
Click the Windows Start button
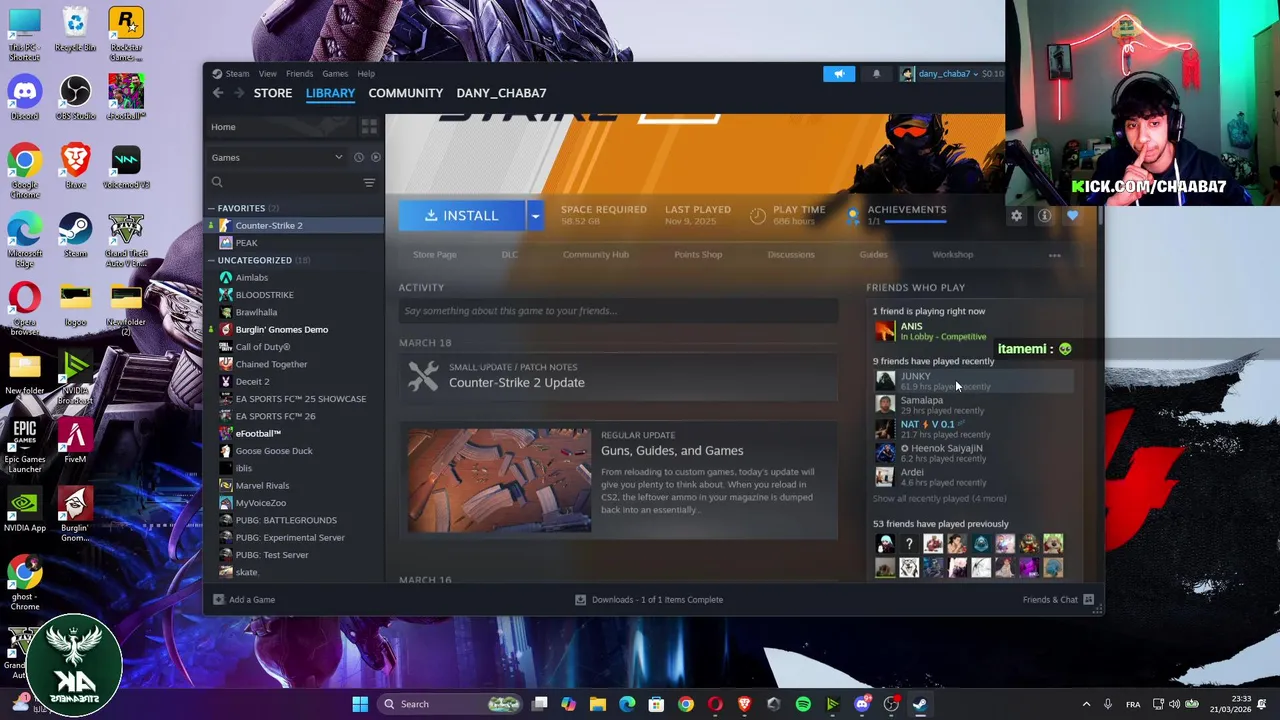point(360,704)
